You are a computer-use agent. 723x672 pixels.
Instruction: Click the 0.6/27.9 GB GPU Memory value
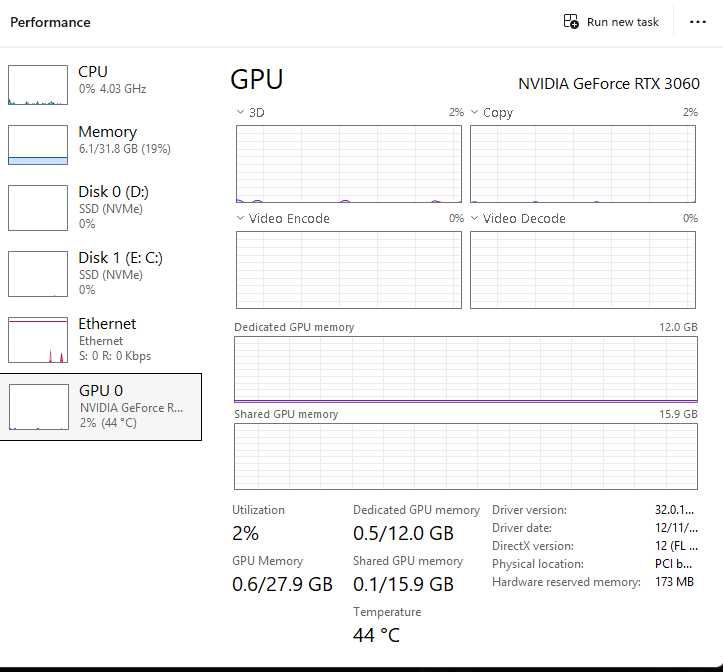coord(282,584)
